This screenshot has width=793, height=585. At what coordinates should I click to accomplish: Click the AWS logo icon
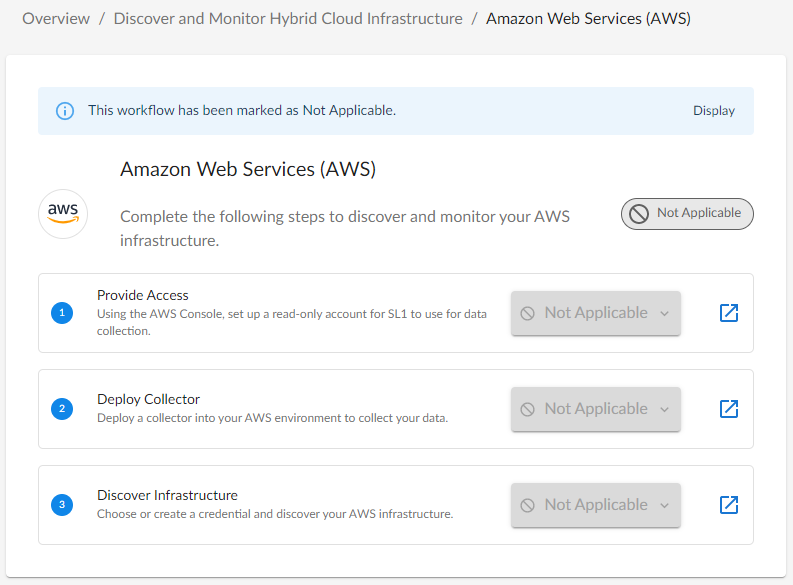63,214
